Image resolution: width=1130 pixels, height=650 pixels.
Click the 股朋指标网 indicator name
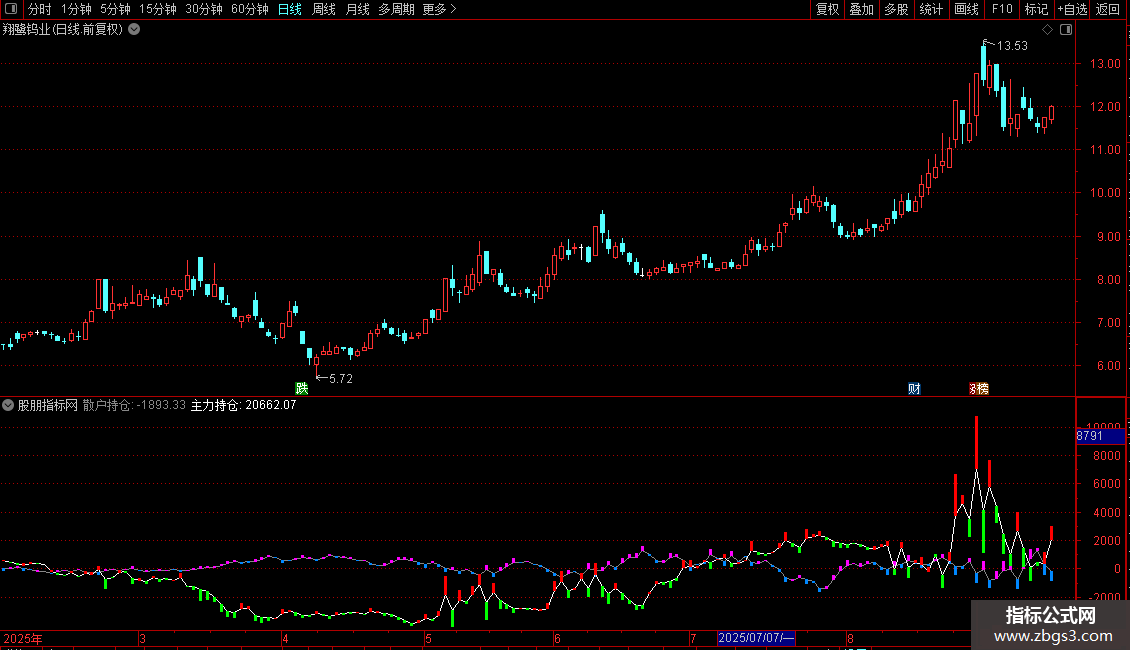coord(48,405)
